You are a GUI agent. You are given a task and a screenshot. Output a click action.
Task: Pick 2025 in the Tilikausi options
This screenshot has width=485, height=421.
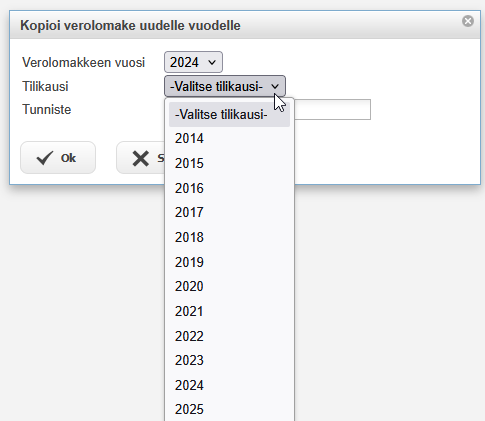[229, 409]
